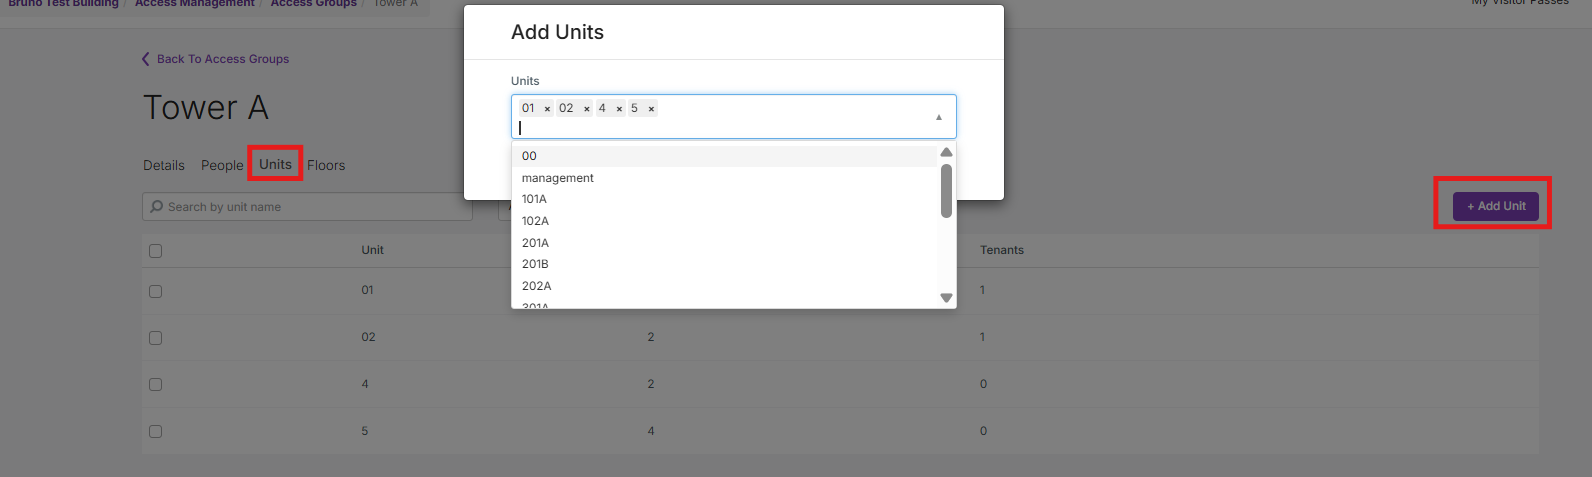Check the box for unit 01
The height and width of the screenshot is (477, 1592).
[x=155, y=291]
